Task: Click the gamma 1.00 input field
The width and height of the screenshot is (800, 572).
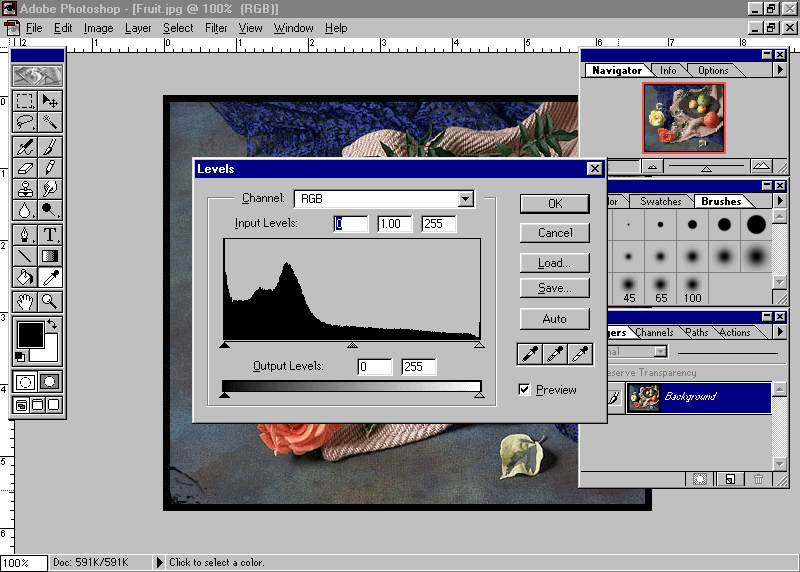Action: (394, 223)
